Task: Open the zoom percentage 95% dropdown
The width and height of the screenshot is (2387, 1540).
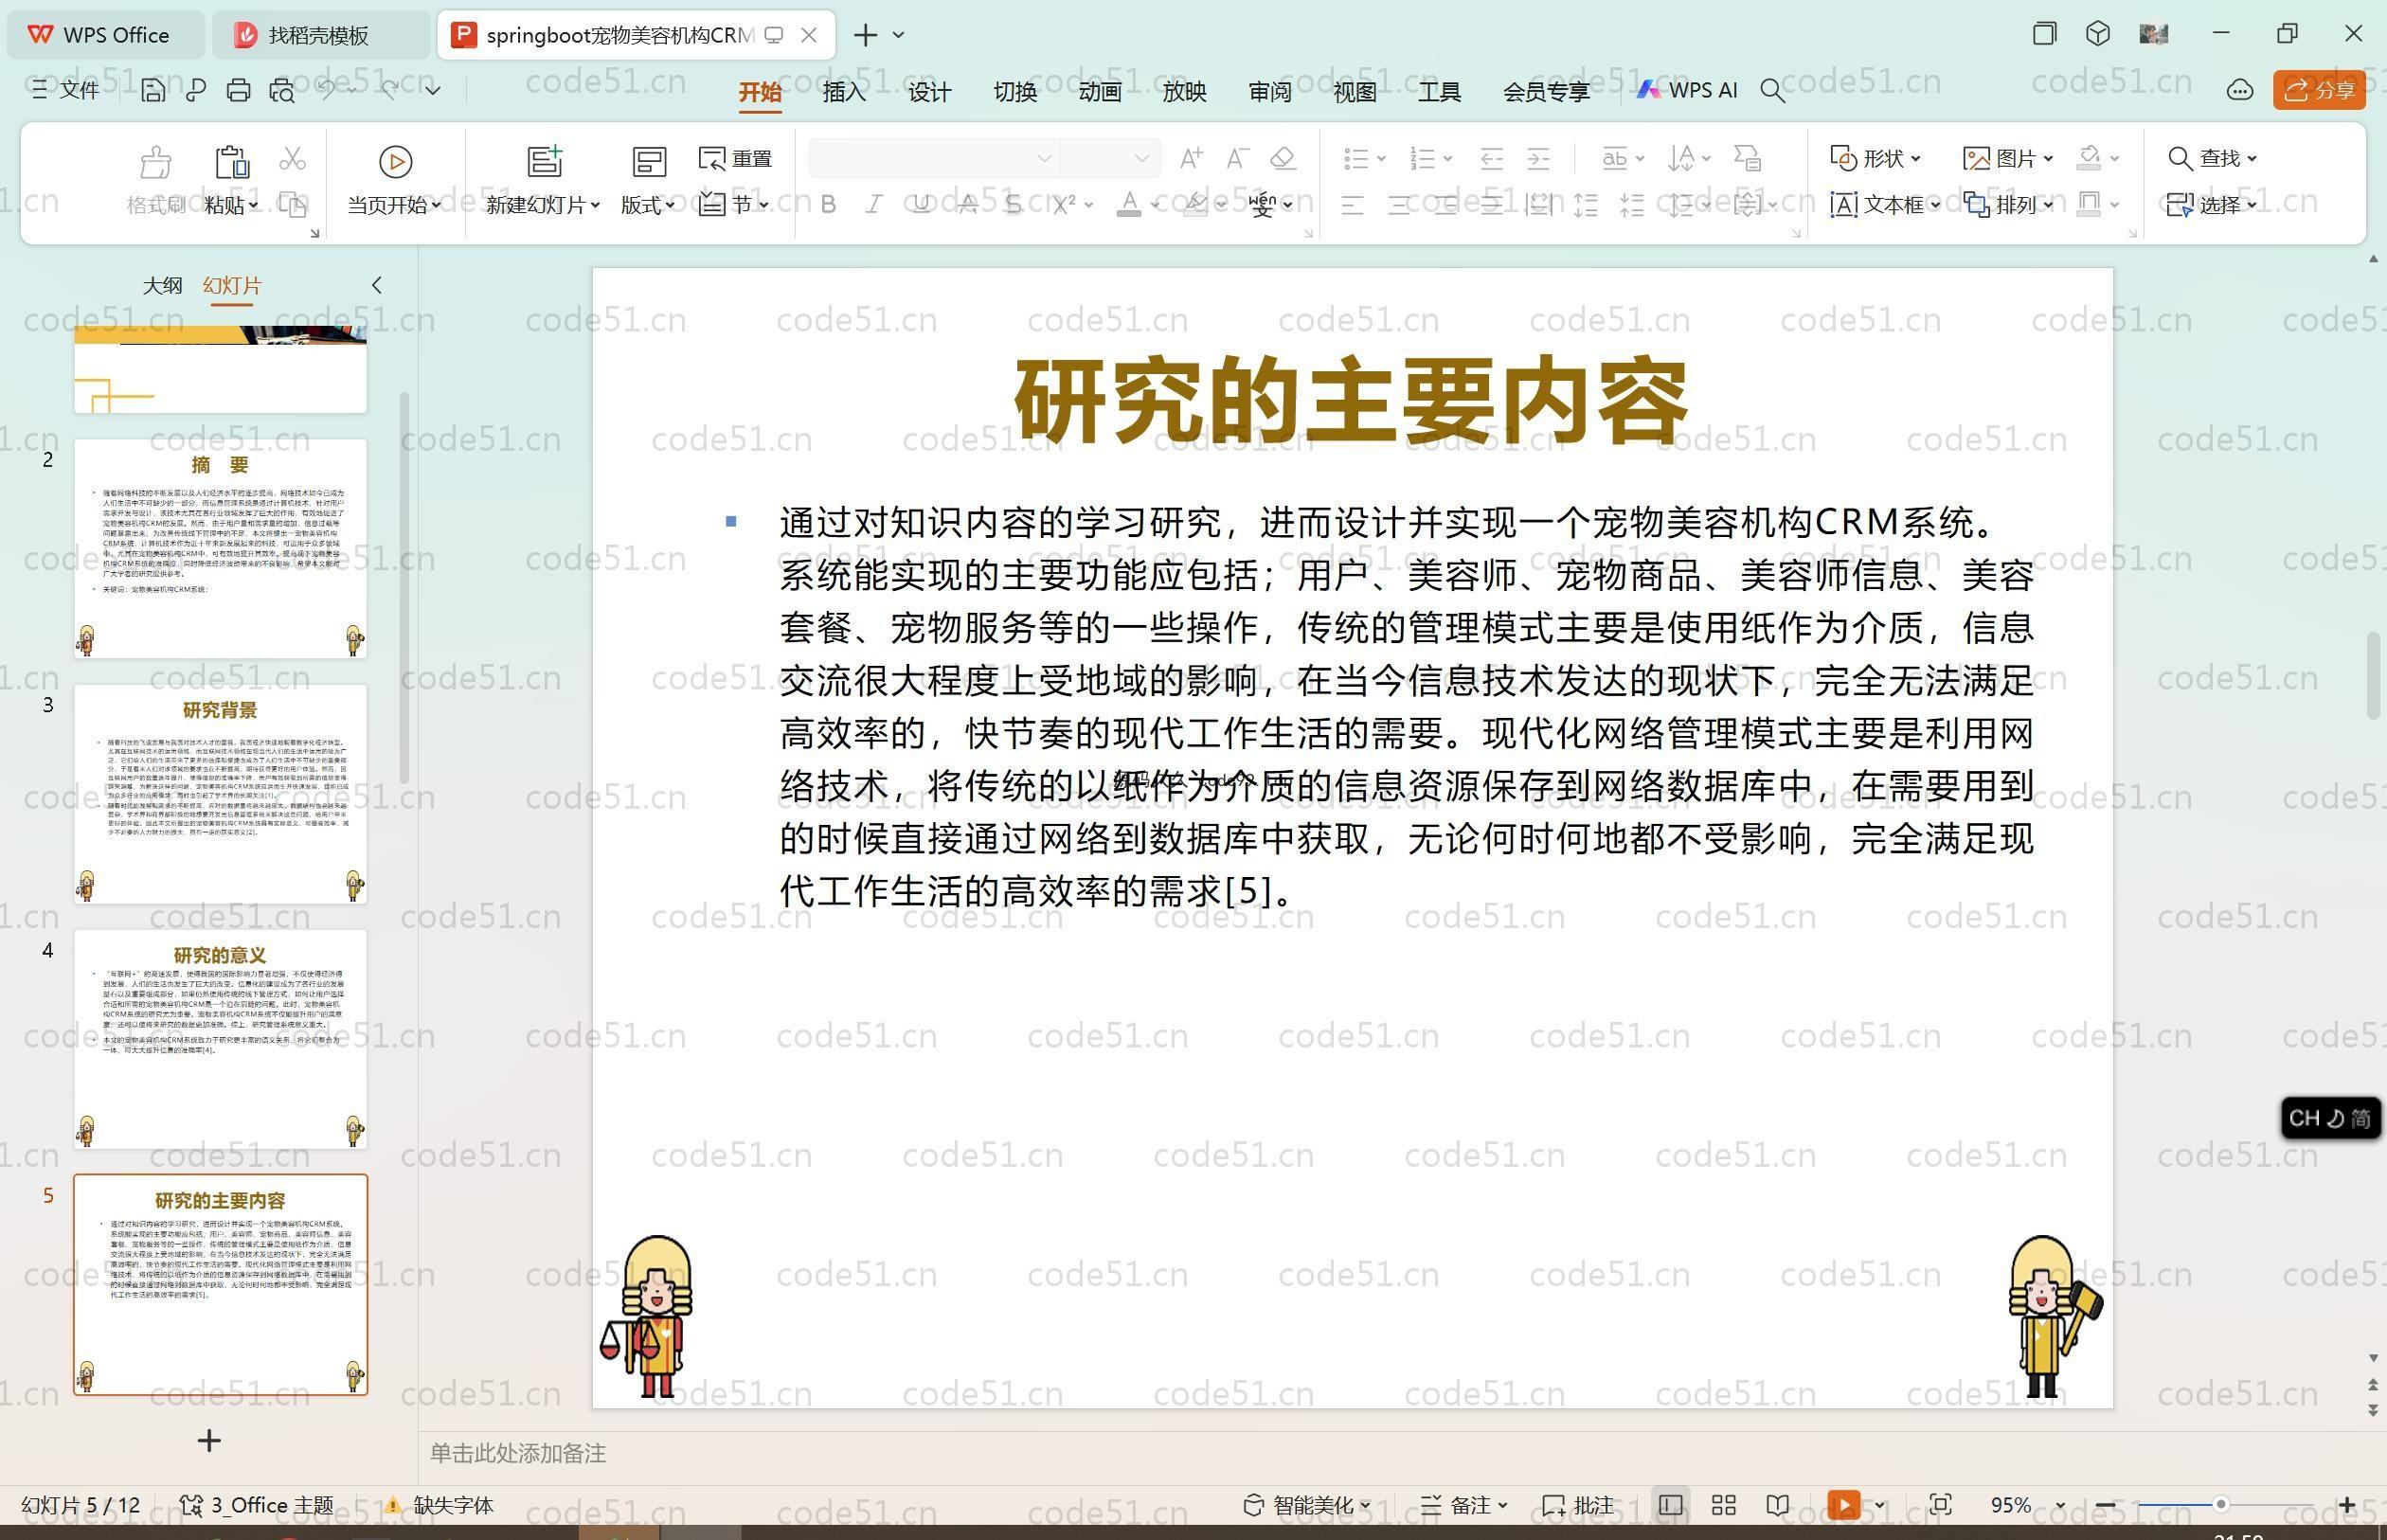Action: click(2060, 1505)
